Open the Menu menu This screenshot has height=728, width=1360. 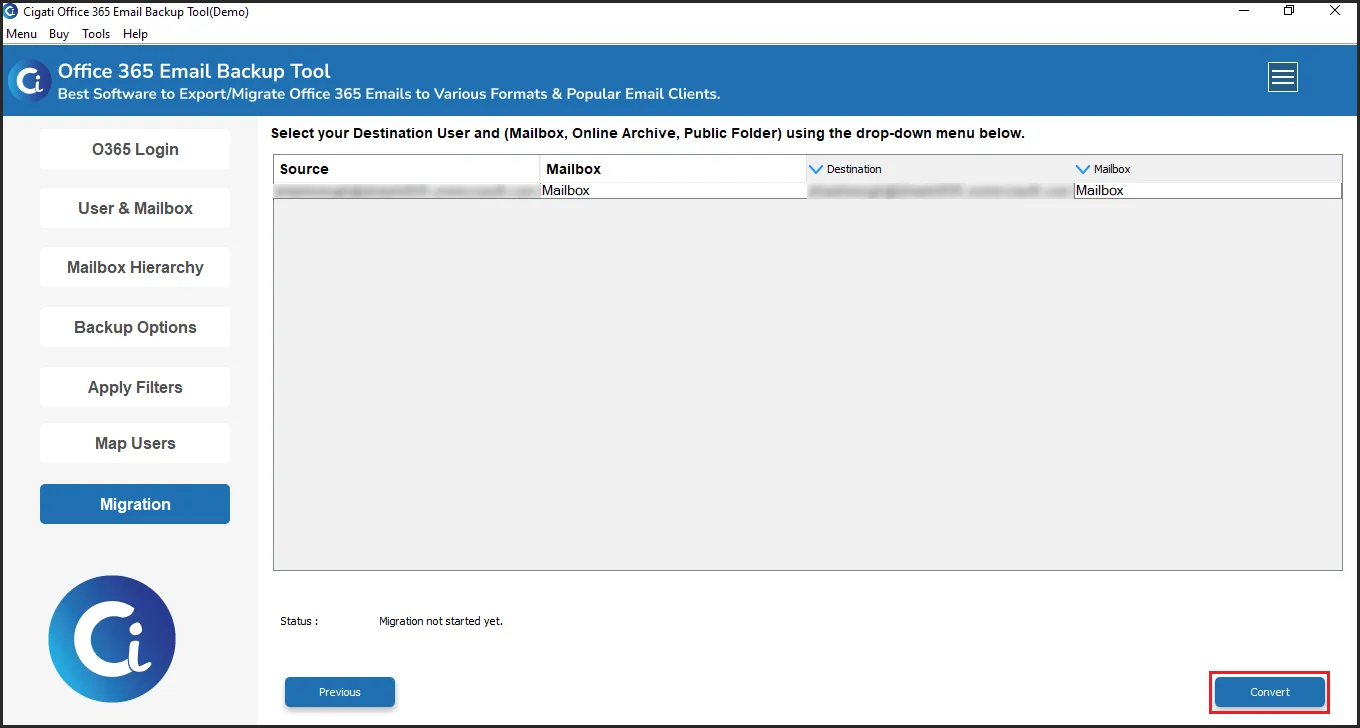pyautogui.click(x=21, y=34)
